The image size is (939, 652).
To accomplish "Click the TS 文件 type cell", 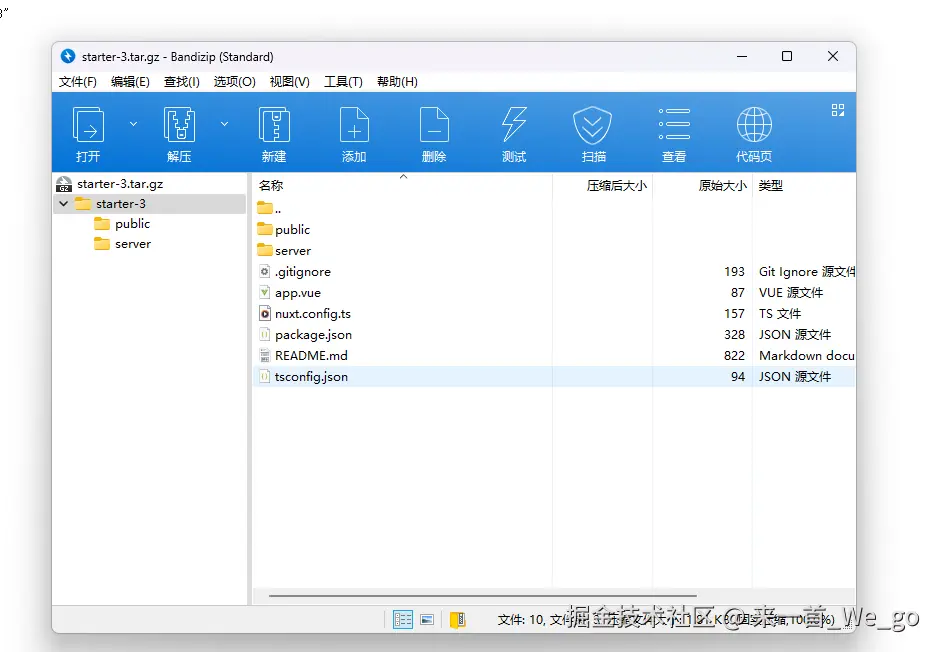I will pyautogui.click(x=780, y=314).
